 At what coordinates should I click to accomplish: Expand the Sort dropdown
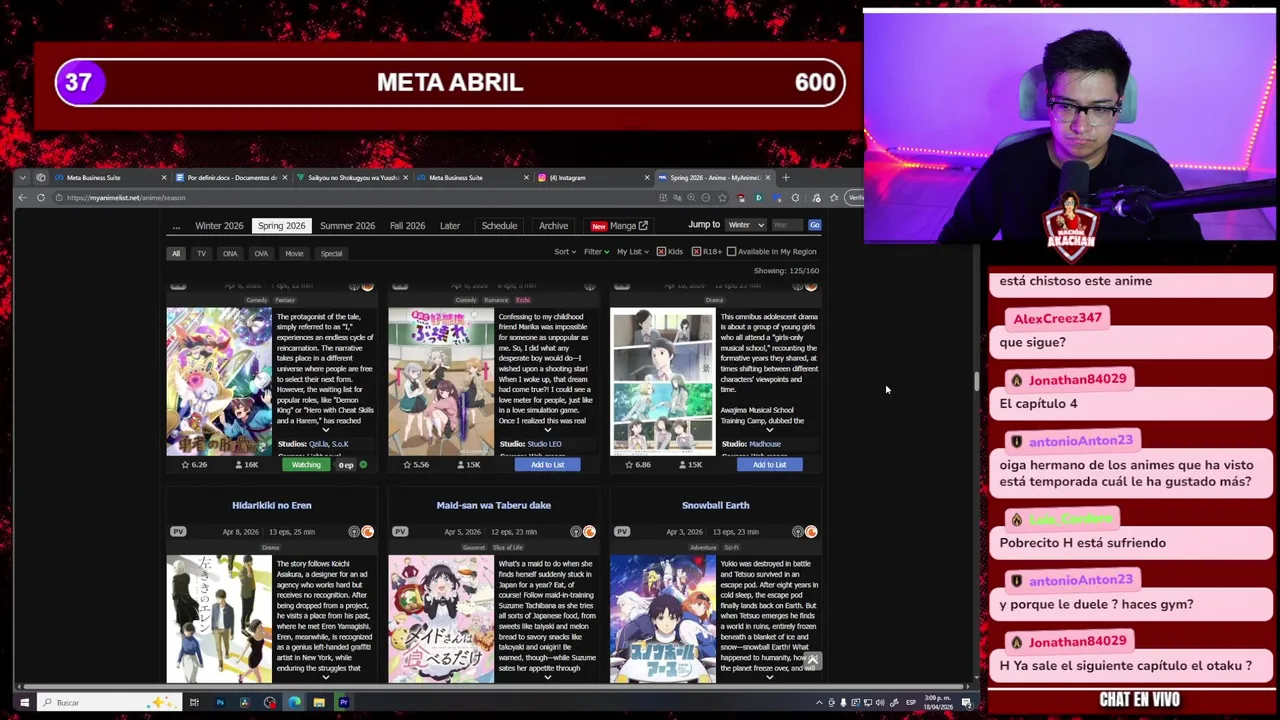tap(565, 252)
